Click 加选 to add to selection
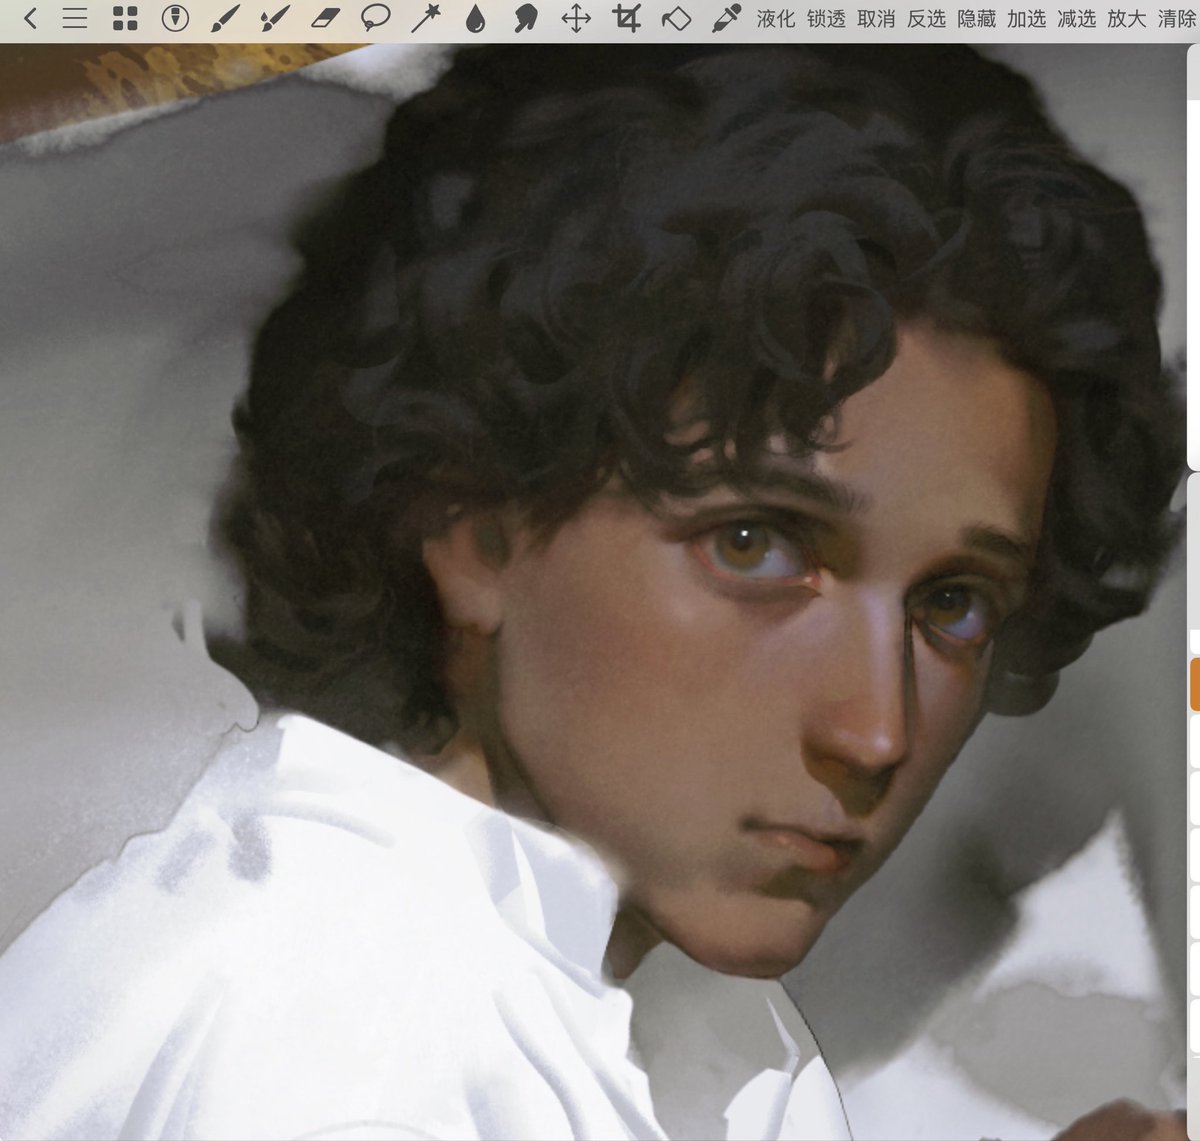 [x=1026, y=18]
